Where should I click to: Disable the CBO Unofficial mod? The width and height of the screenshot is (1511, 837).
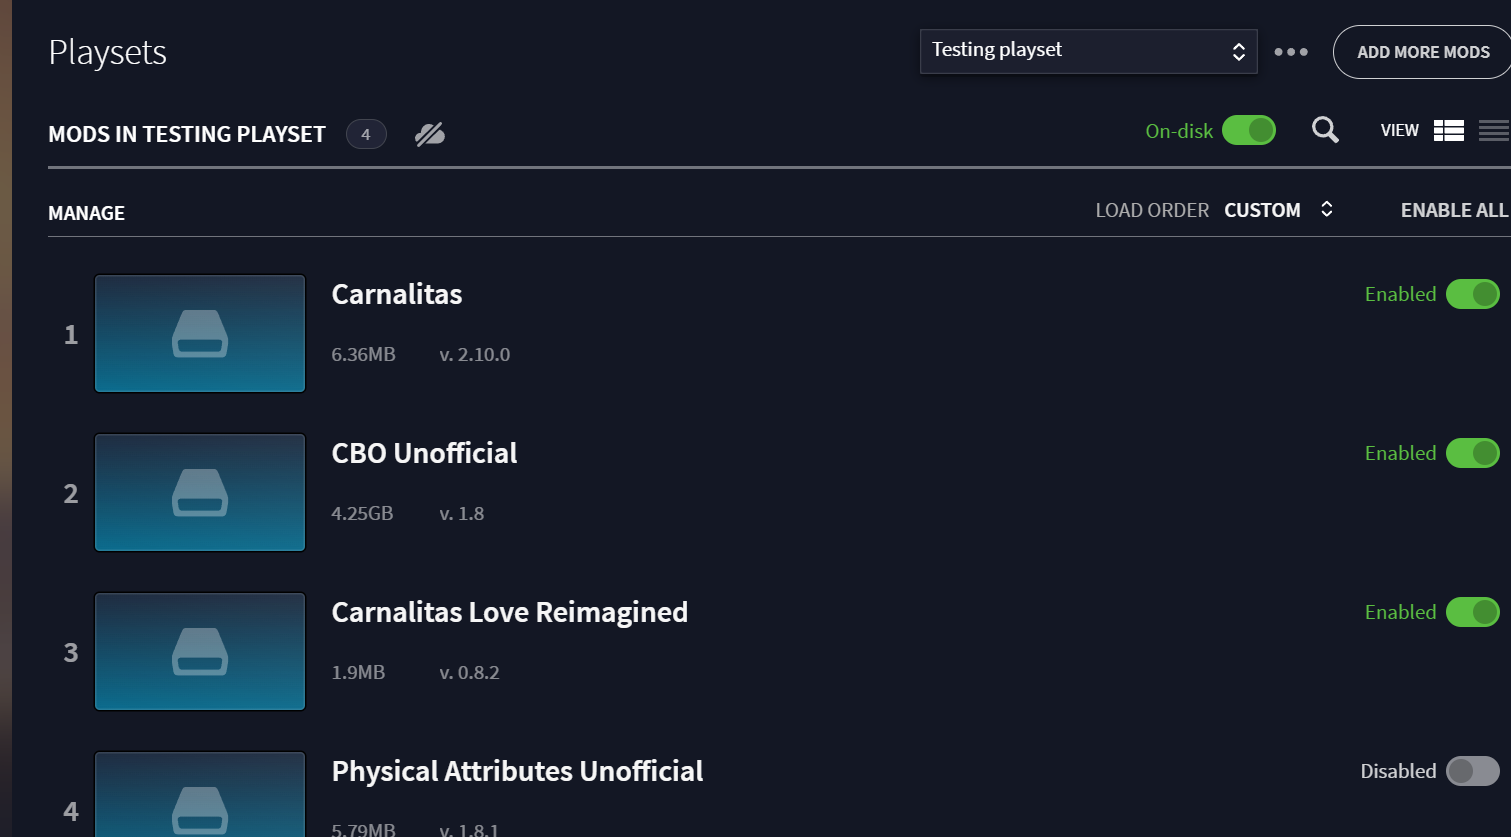coord(1472,453)
